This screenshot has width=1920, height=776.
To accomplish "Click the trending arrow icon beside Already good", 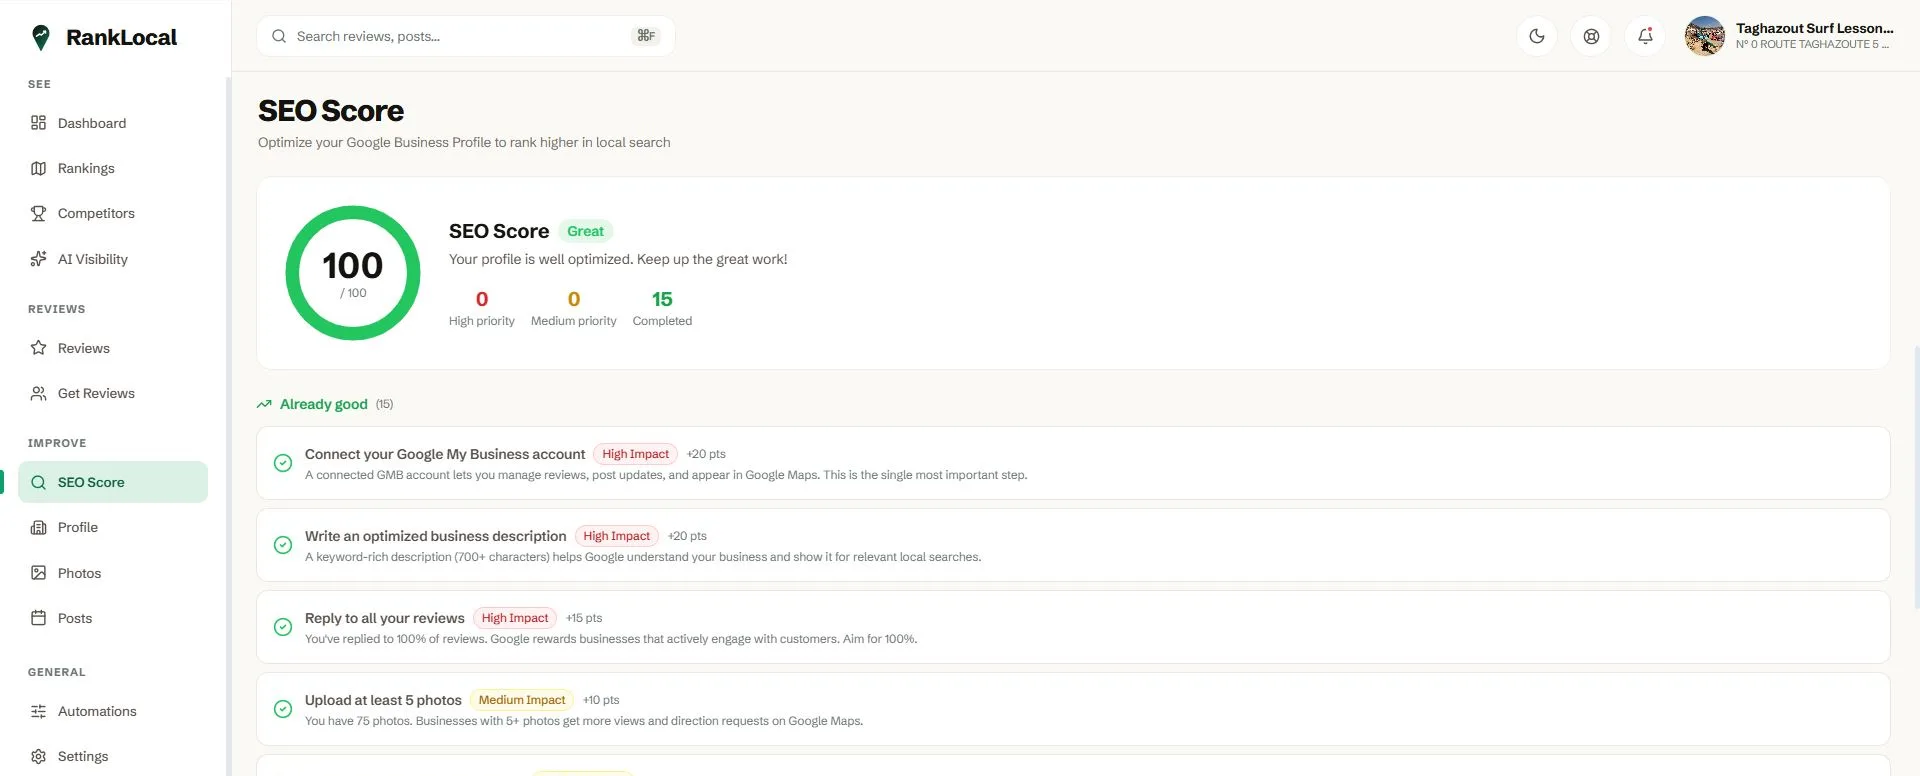I will (264, 404).
